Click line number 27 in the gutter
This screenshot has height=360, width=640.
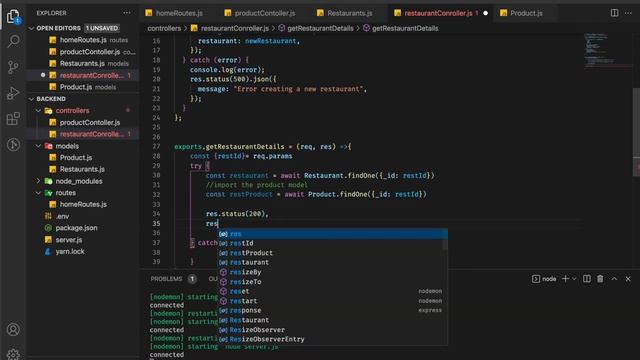[x=156, y=147]
